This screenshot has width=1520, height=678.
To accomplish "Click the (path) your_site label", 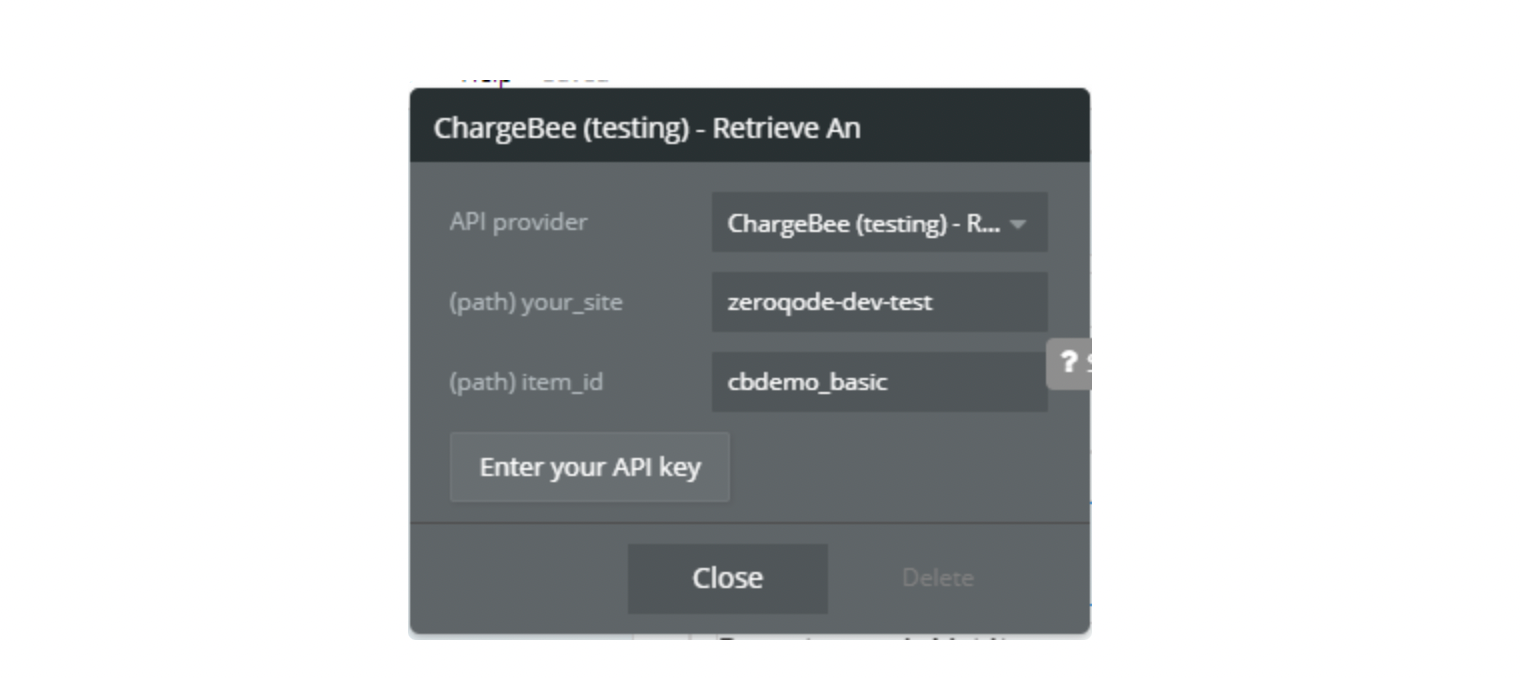I will [536, 302].
